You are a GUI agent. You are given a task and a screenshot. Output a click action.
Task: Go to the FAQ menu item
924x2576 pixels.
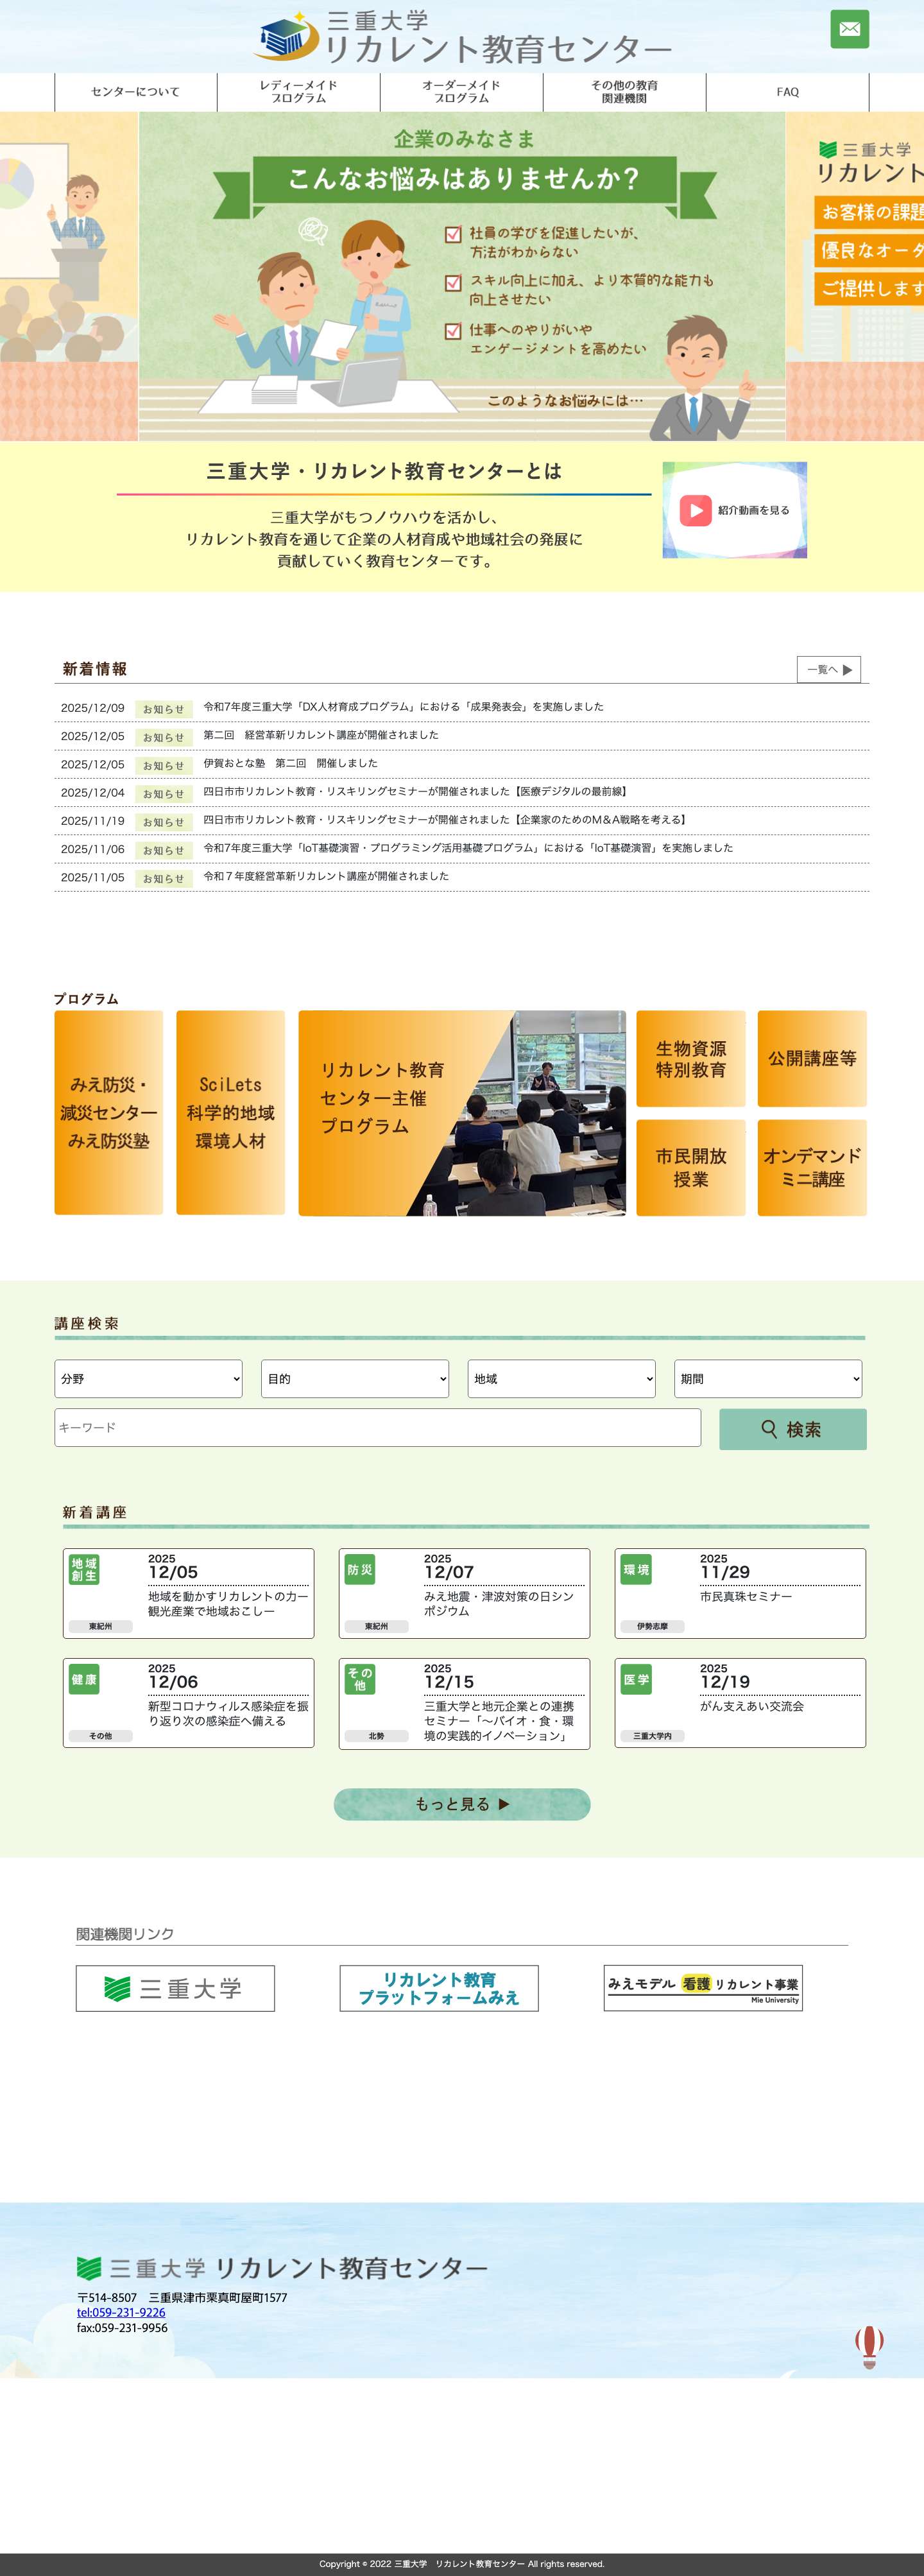788,92
